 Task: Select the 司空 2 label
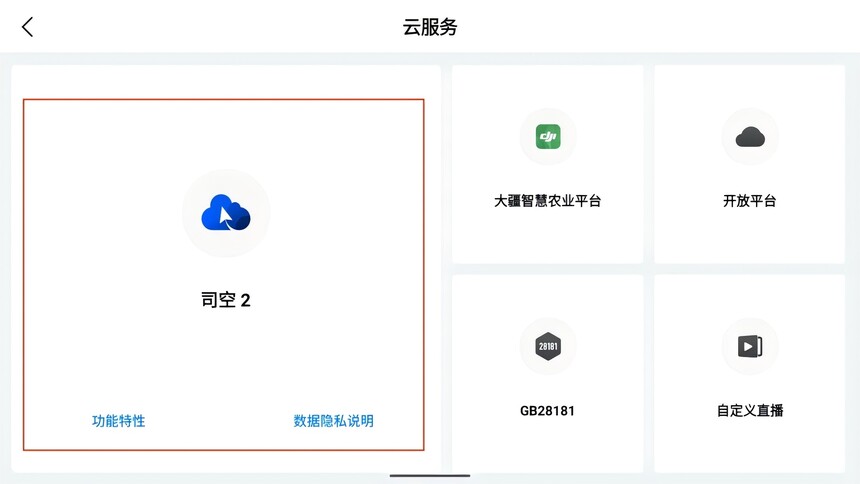click(x=226, y=300)
